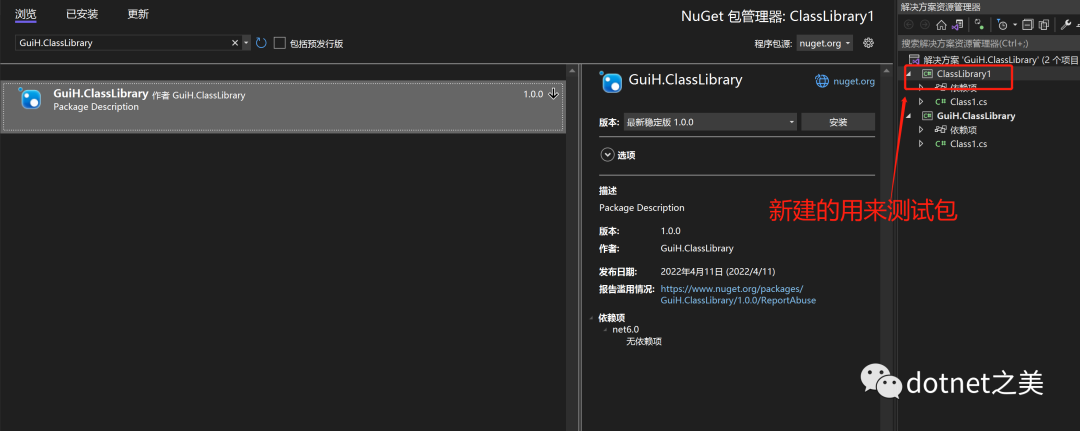Select the GuiH.ClassLibrary row title in results
The height and width of the screenshot is (431, 1080).
tap(101, 94)
